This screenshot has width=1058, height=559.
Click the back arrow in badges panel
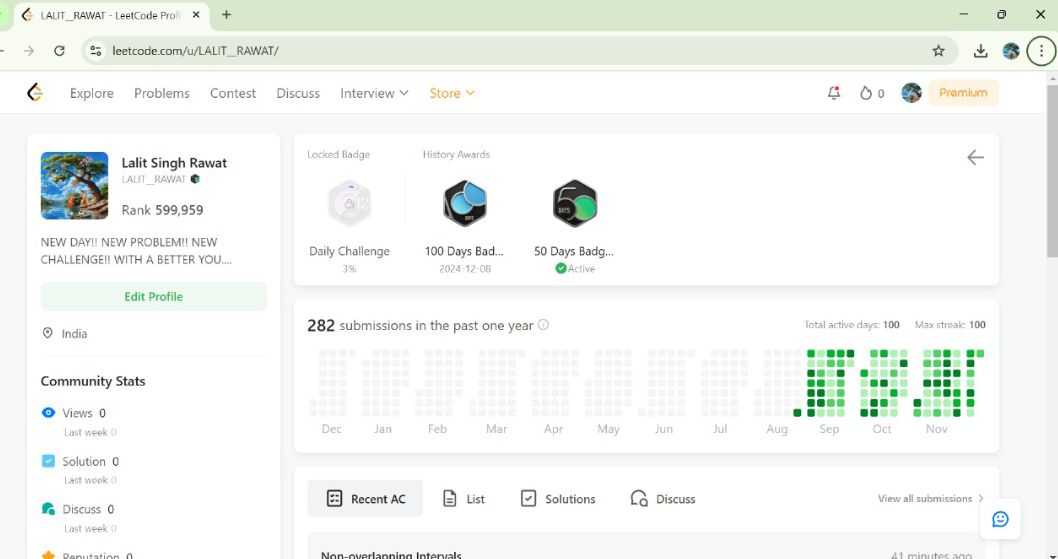click(x=975, y=157)
